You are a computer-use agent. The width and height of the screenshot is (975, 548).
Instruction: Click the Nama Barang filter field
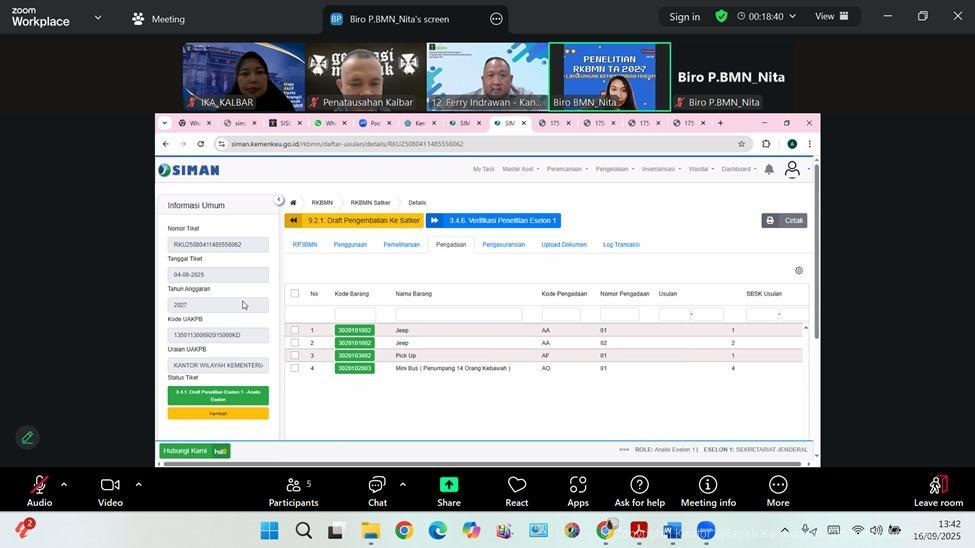(458, 314)
